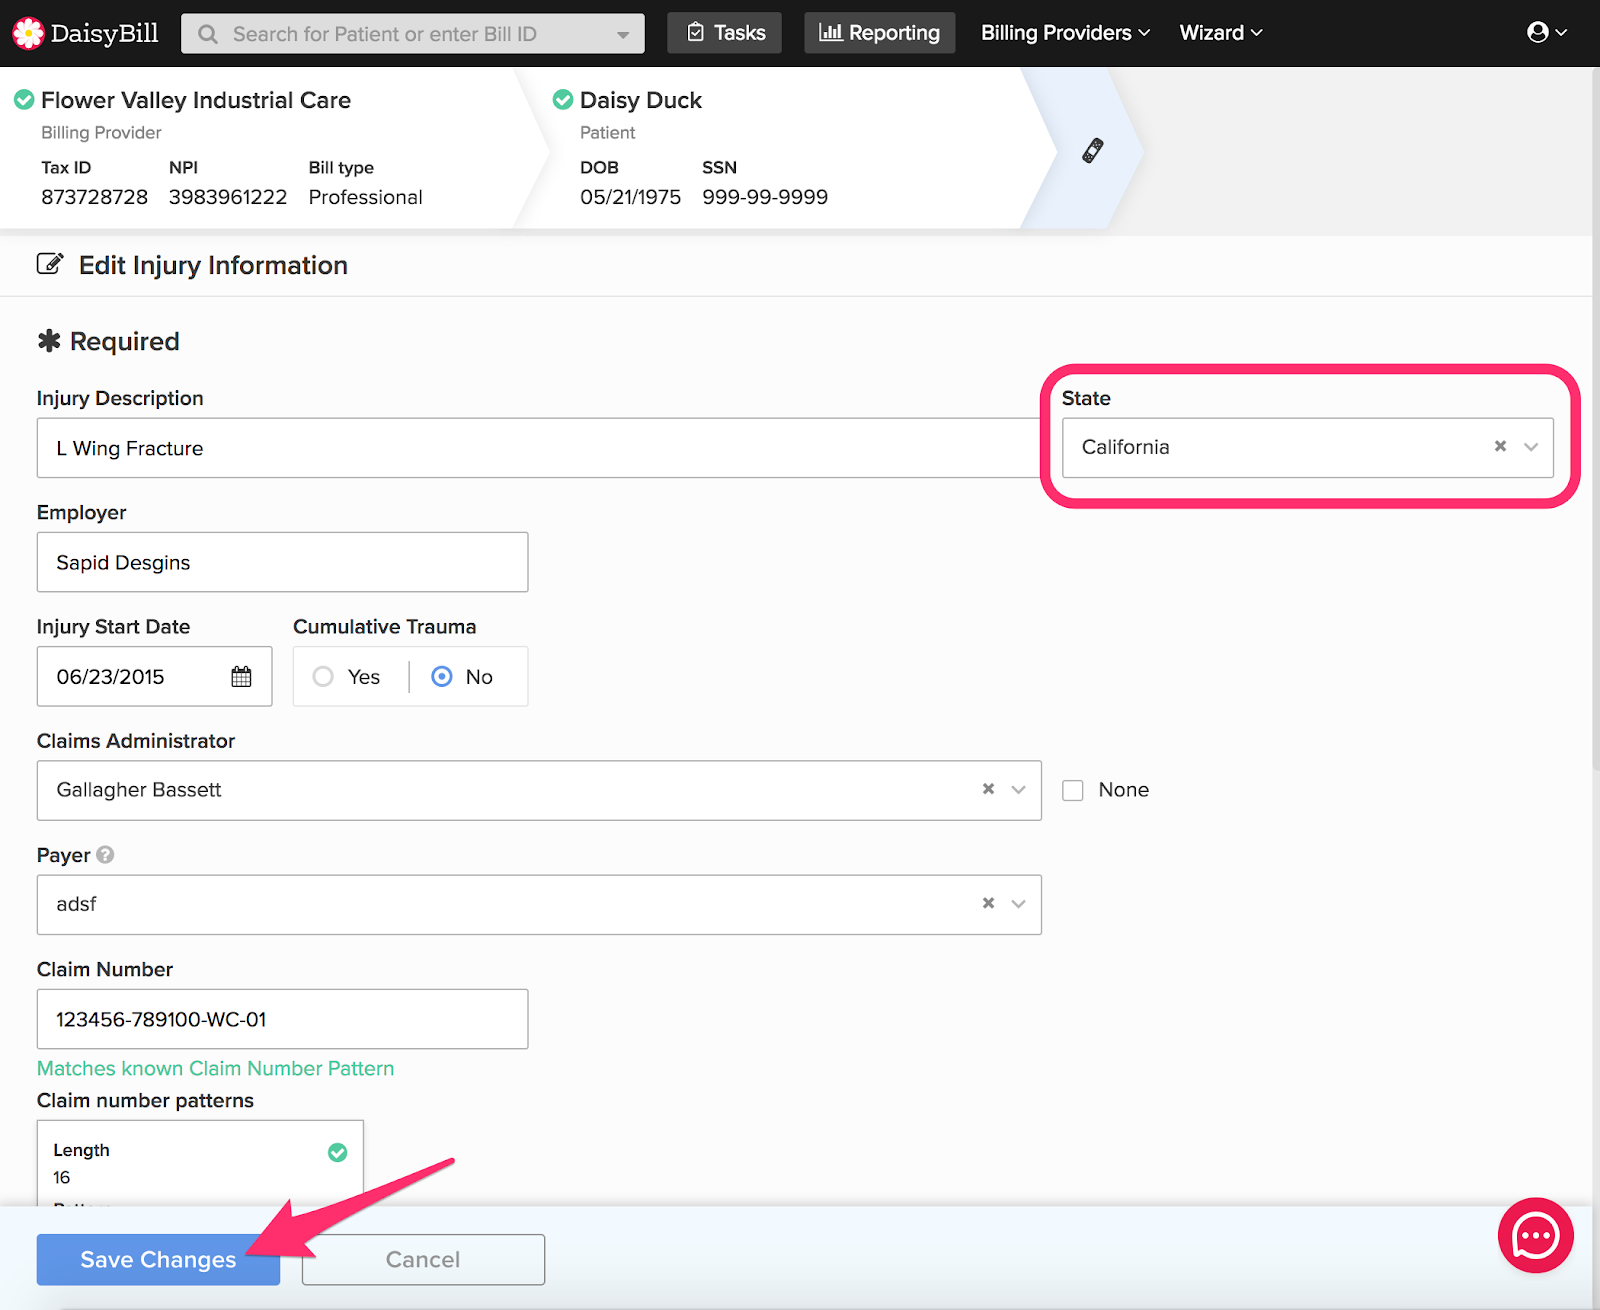
Task: Open the search bar dropdown arrow
Action: tap(623, 35)
